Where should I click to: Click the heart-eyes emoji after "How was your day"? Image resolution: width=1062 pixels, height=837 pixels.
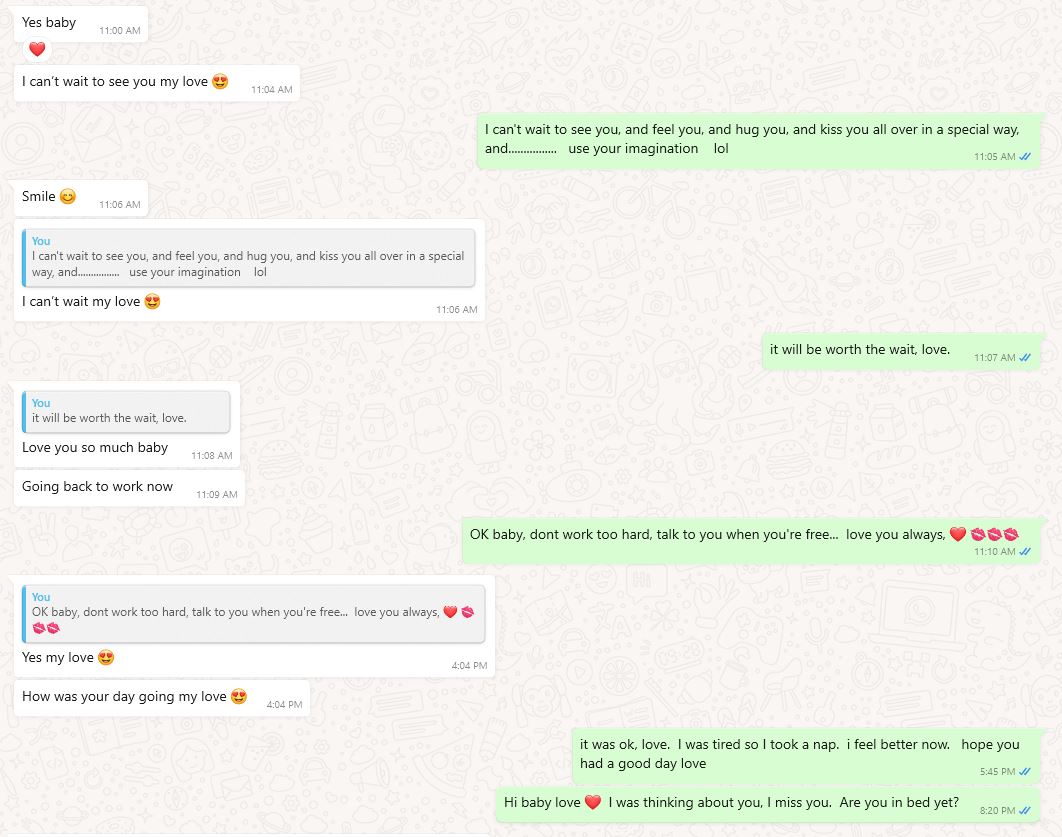tap(239, 697)
